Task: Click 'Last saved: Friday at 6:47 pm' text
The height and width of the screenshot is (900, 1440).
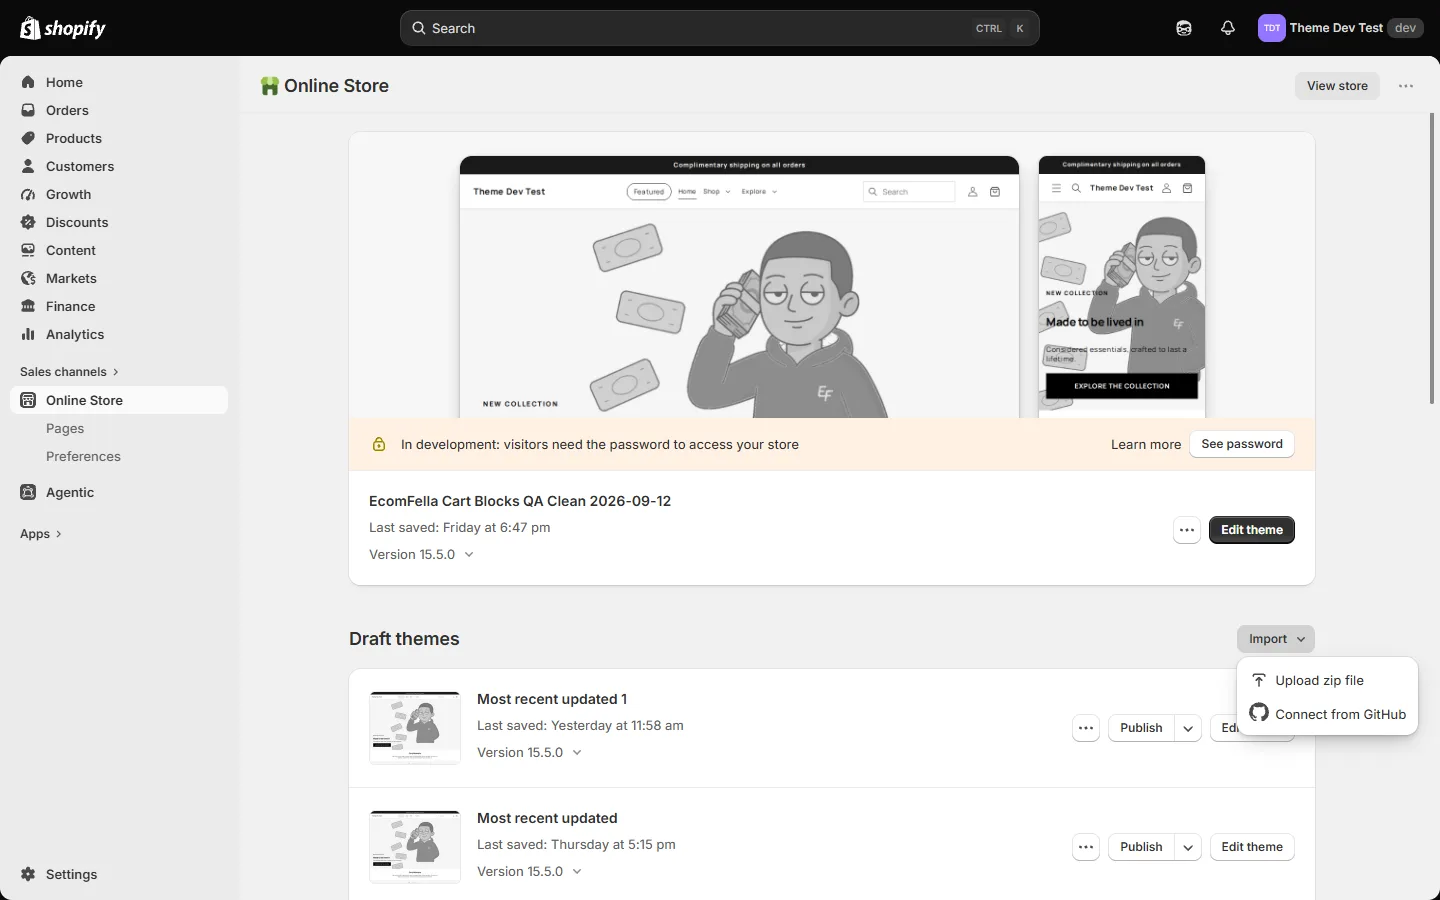Action: tap(460, 527)
